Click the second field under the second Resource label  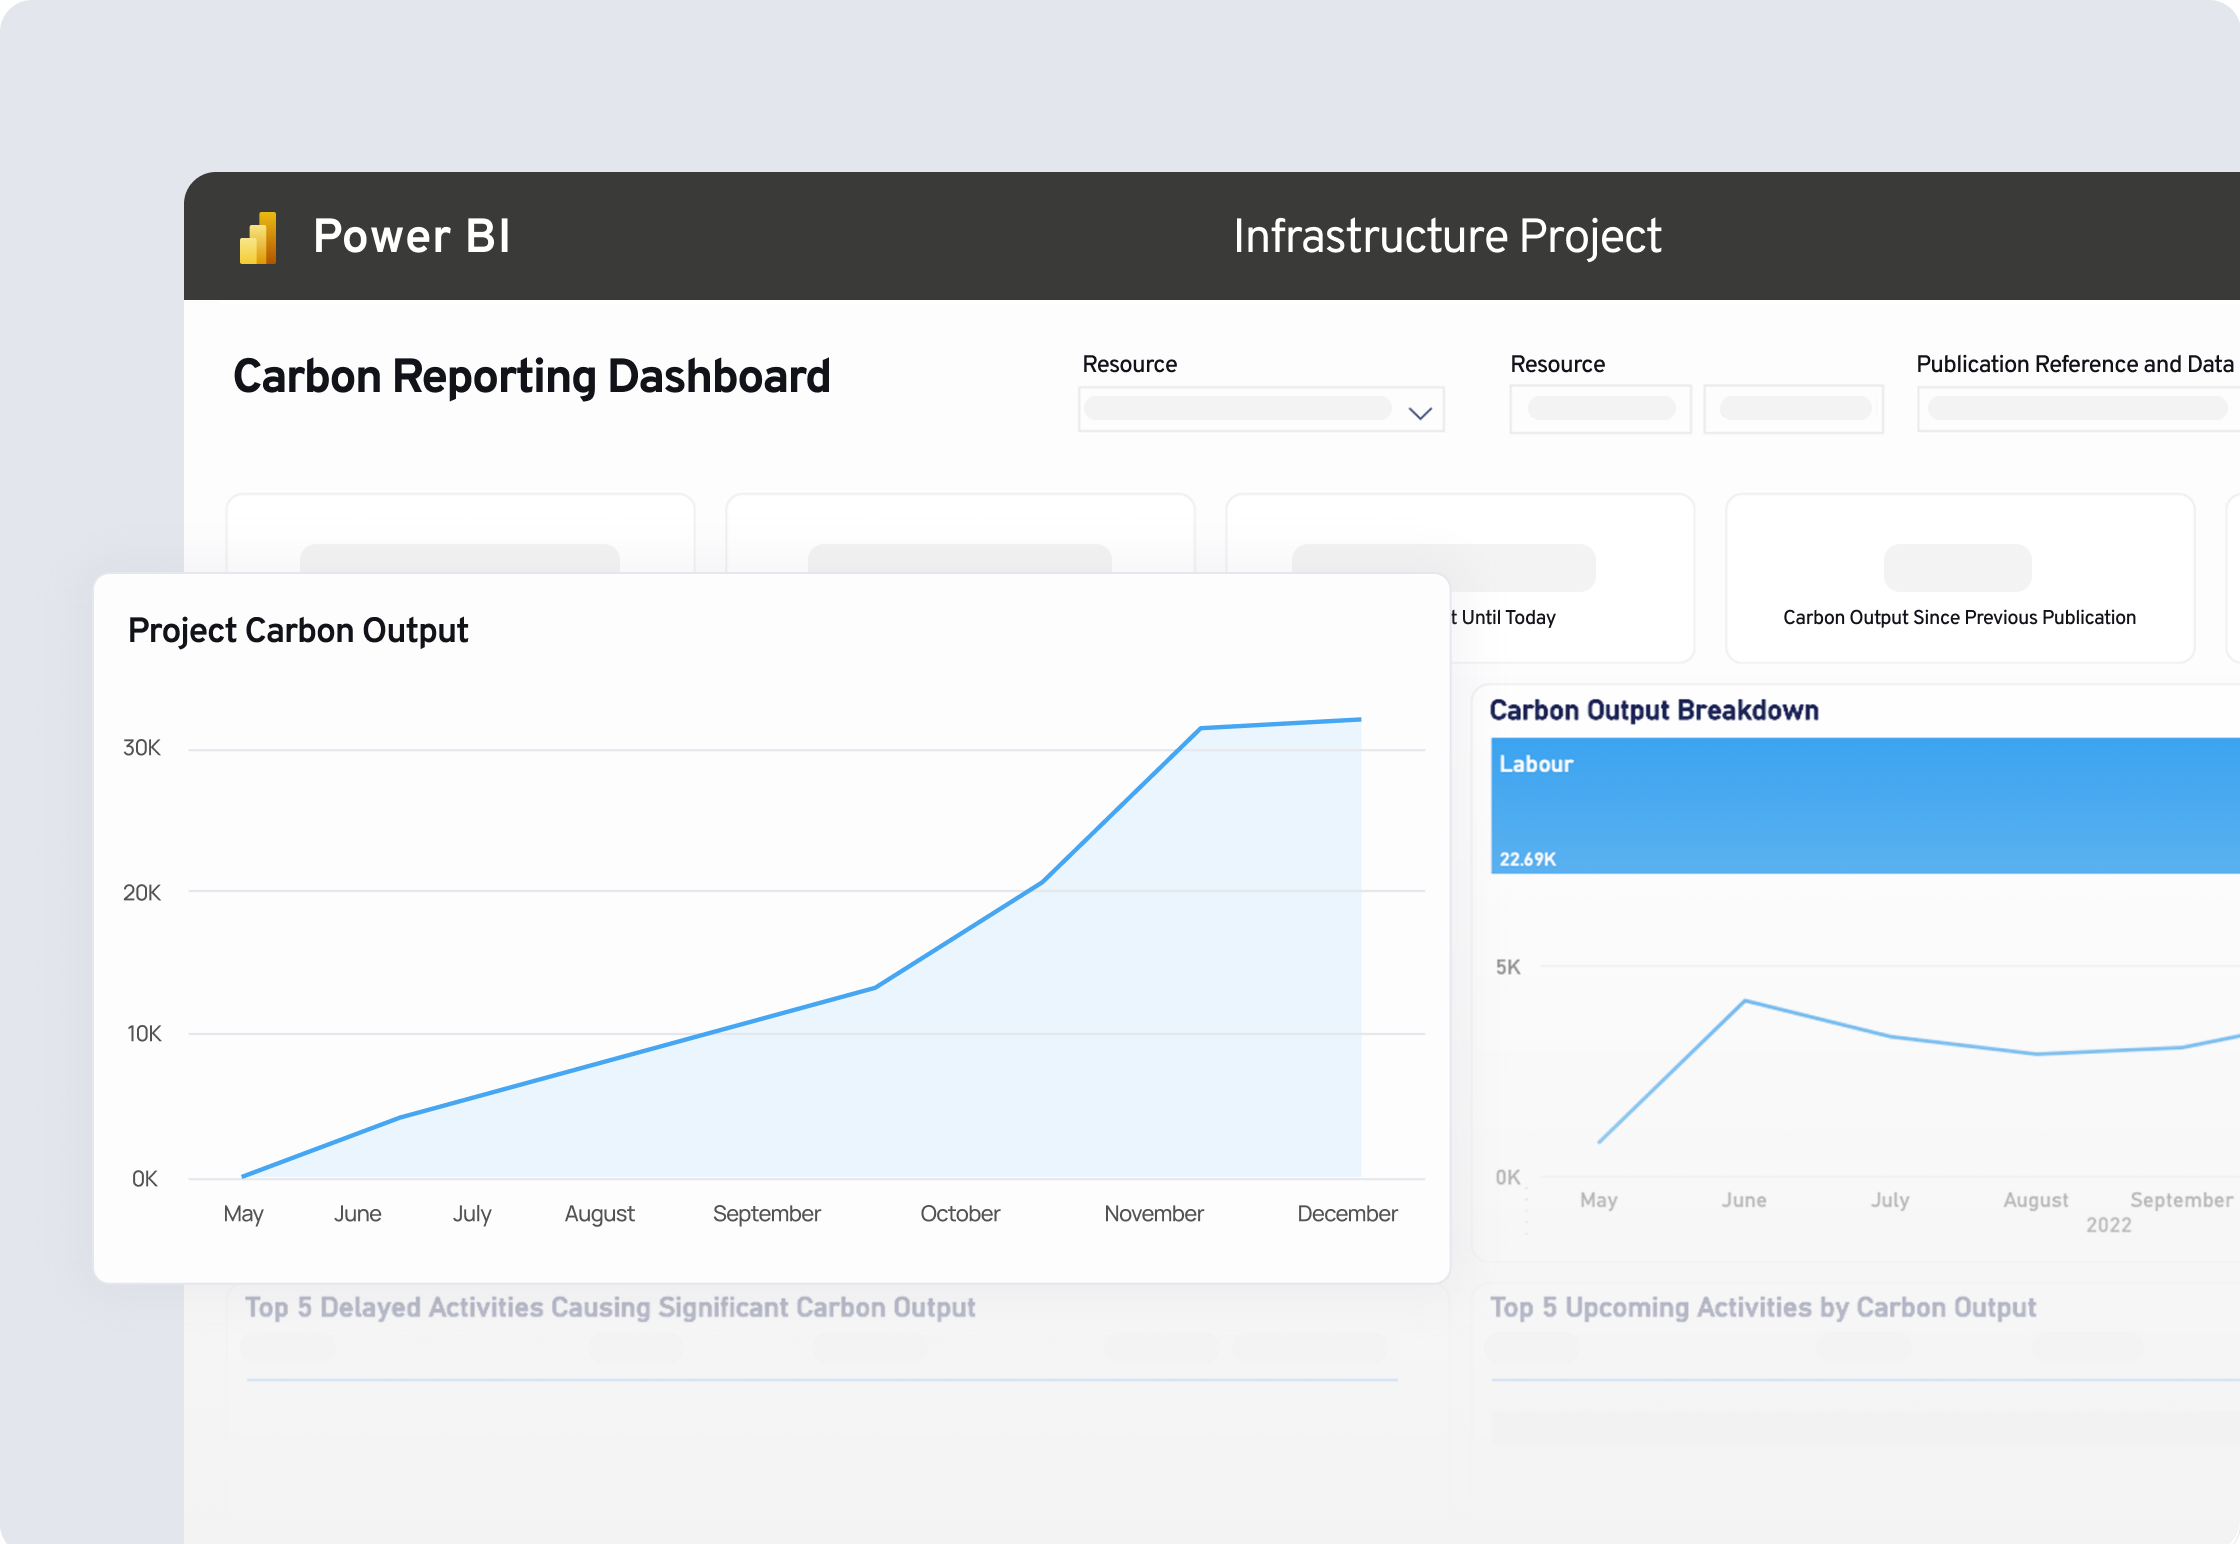(x=1794, y=409)
